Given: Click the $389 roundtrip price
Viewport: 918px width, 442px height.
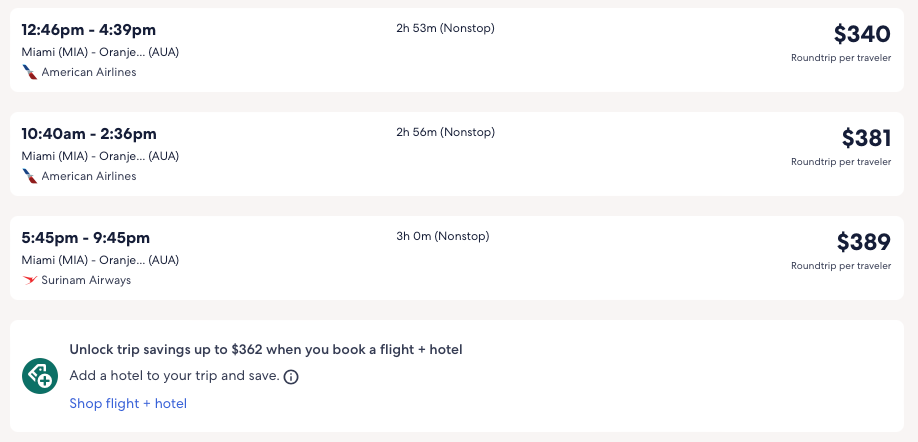Looking at the screenshot, I should 863,242.
